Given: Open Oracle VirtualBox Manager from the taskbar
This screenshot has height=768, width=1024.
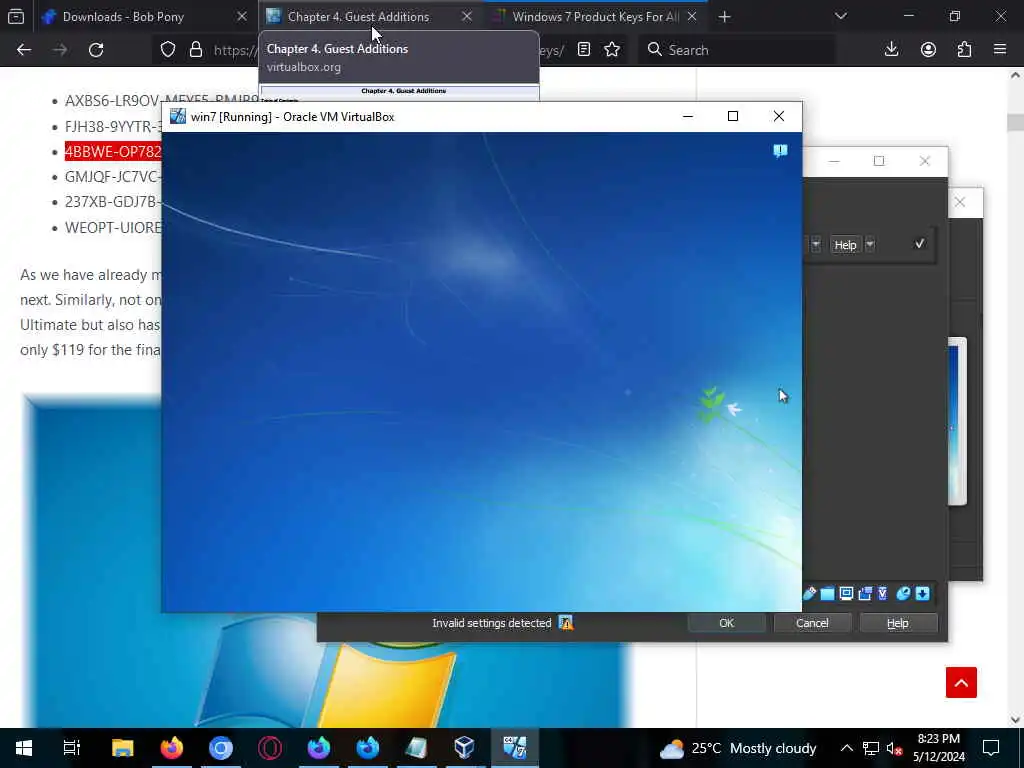Looking at the screenshot, I should (x=464, y=747).
